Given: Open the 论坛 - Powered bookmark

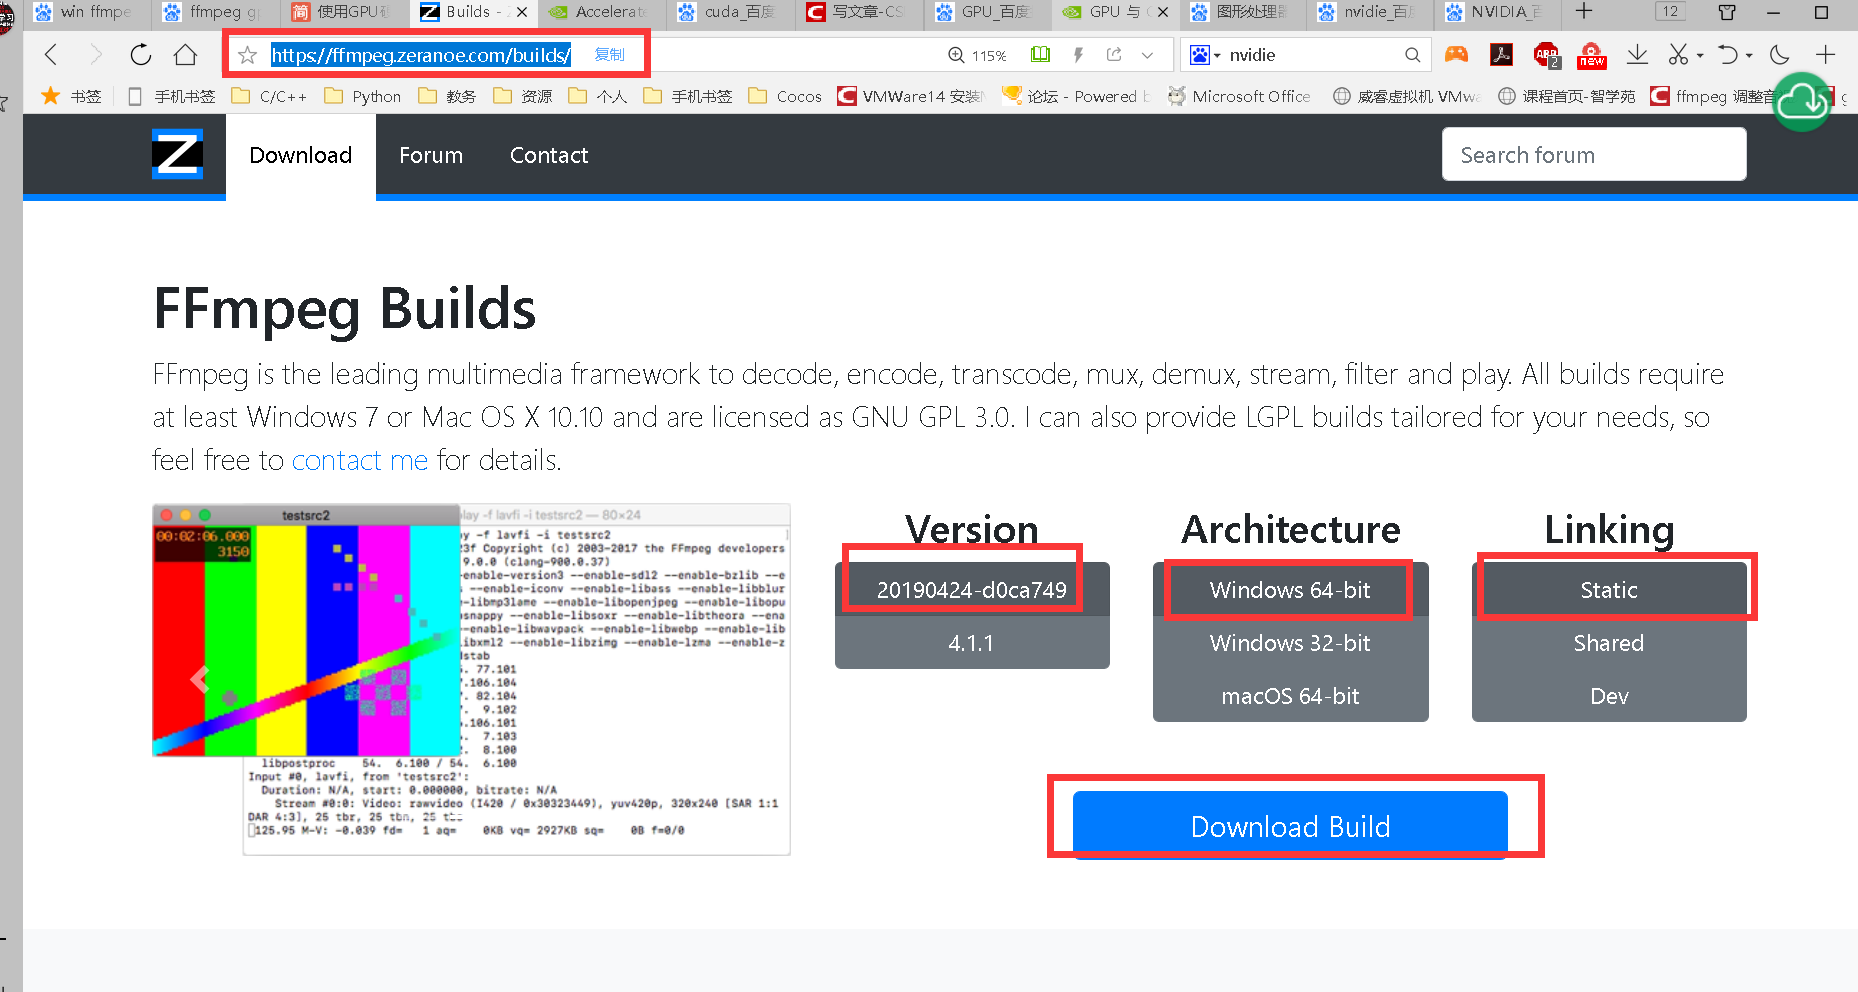Looking at the screenshot, I should [1076, 96].
